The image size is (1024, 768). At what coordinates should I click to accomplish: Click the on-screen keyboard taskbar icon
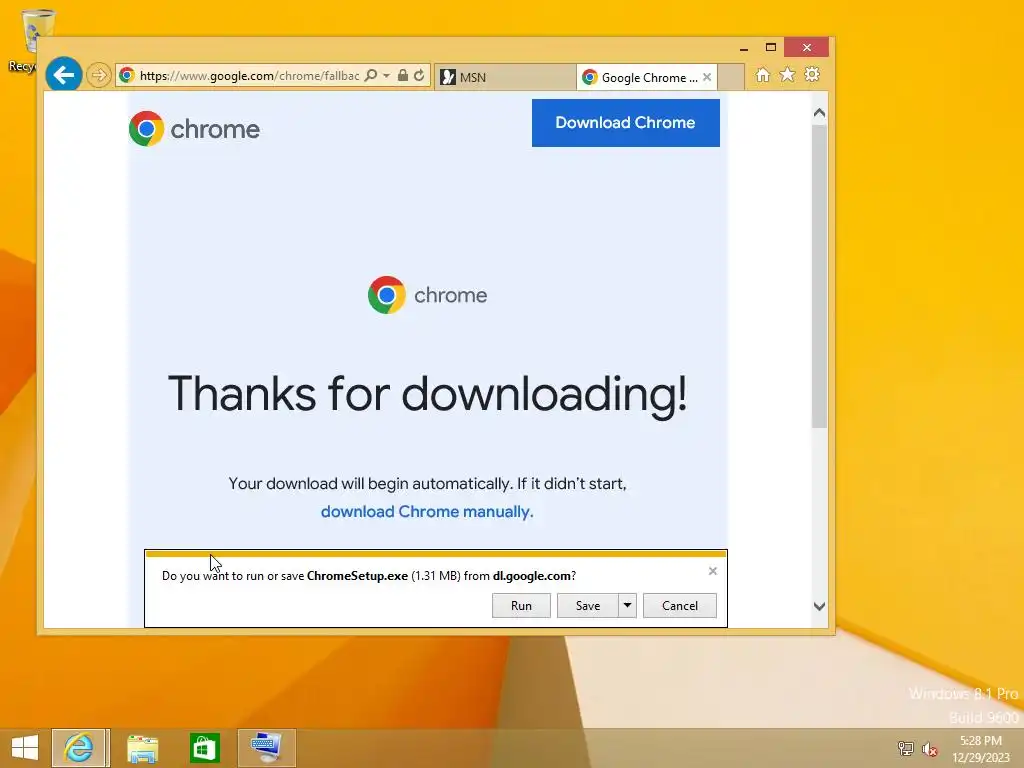point(266,748)
